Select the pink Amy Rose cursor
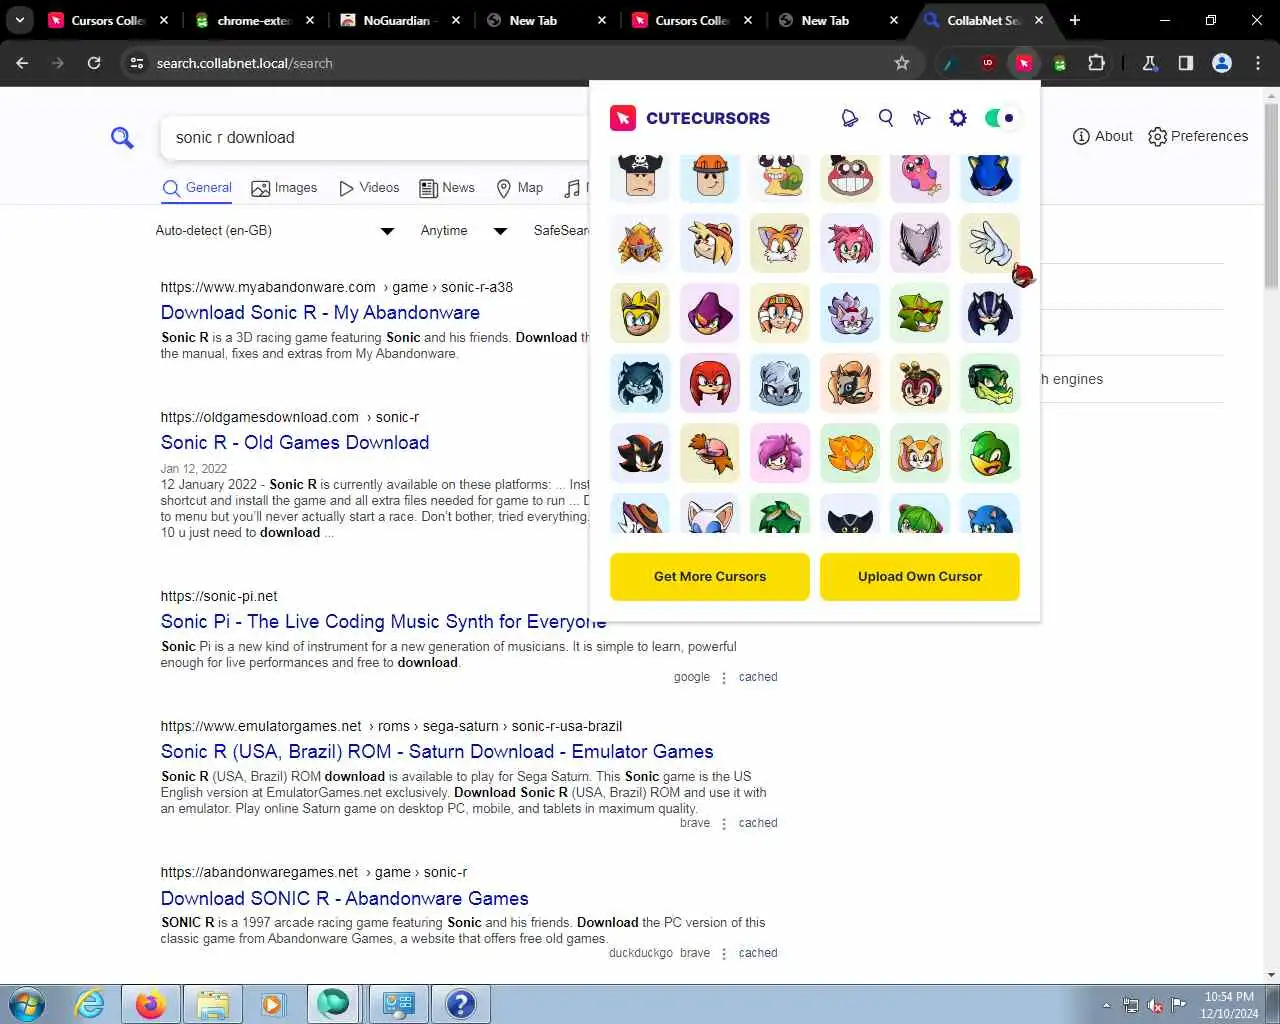The height and width of the screenshot is (1024, 1280). [x=850, y=243]
